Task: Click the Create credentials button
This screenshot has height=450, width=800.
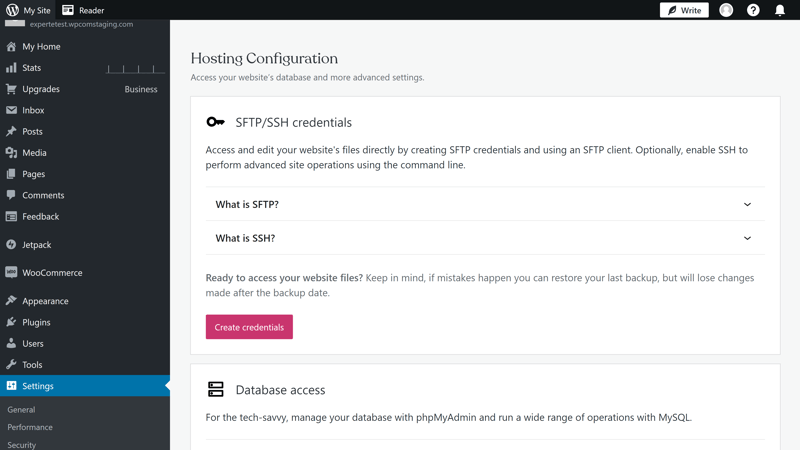Action: pos(249,327)
